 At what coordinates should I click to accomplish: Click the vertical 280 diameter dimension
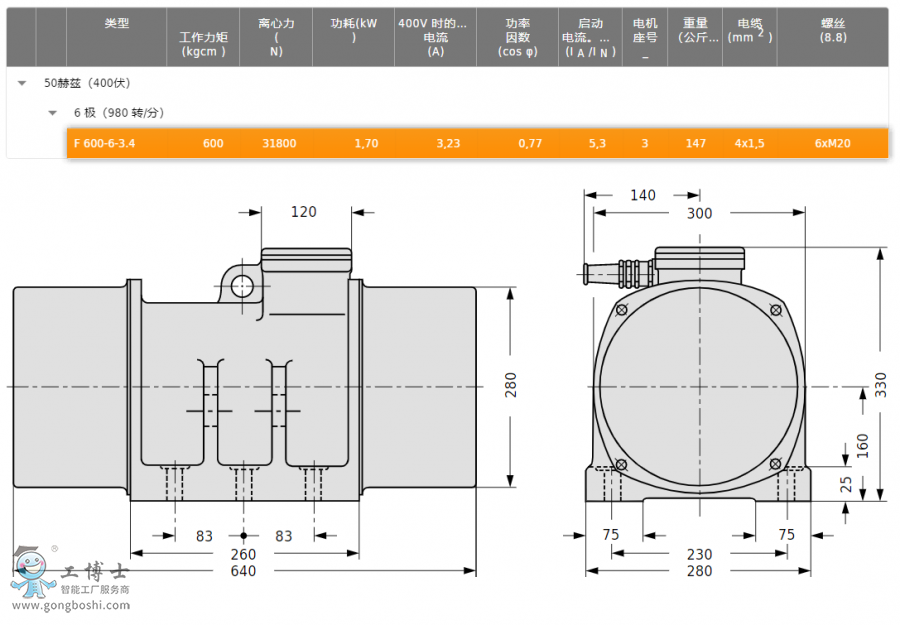(511, 385)
